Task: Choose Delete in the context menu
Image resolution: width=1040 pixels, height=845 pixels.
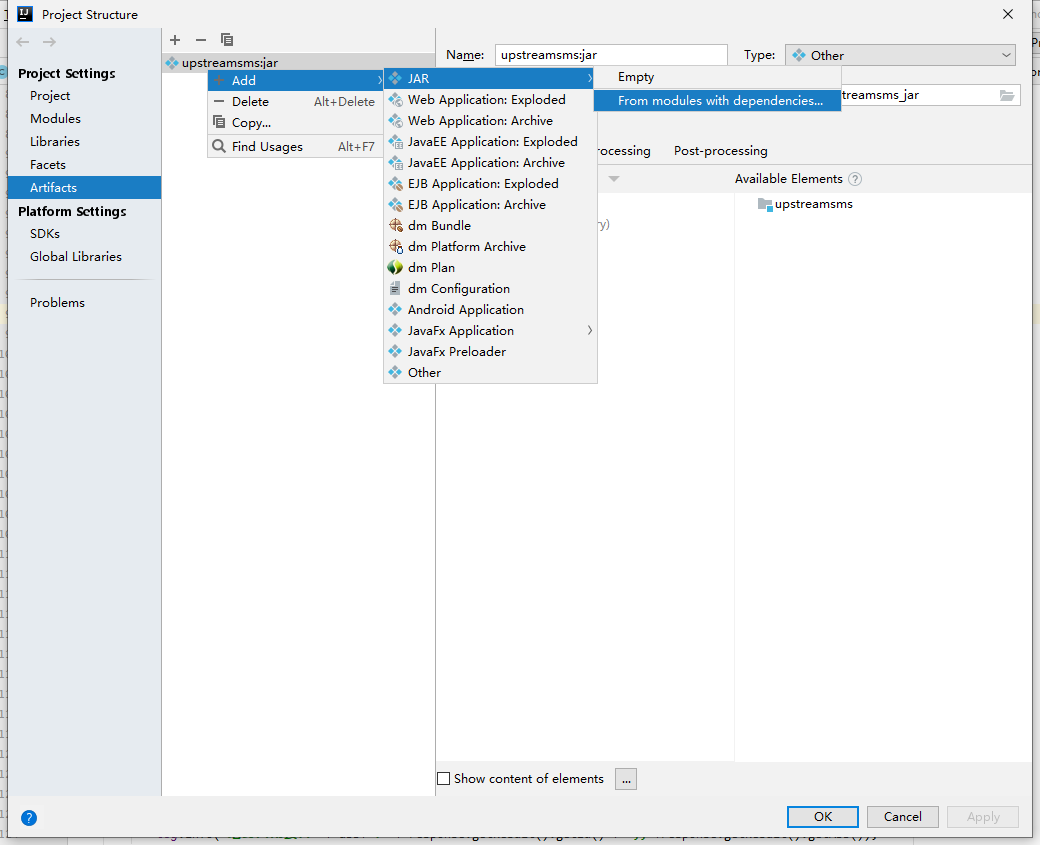Action: pos(296,101)
